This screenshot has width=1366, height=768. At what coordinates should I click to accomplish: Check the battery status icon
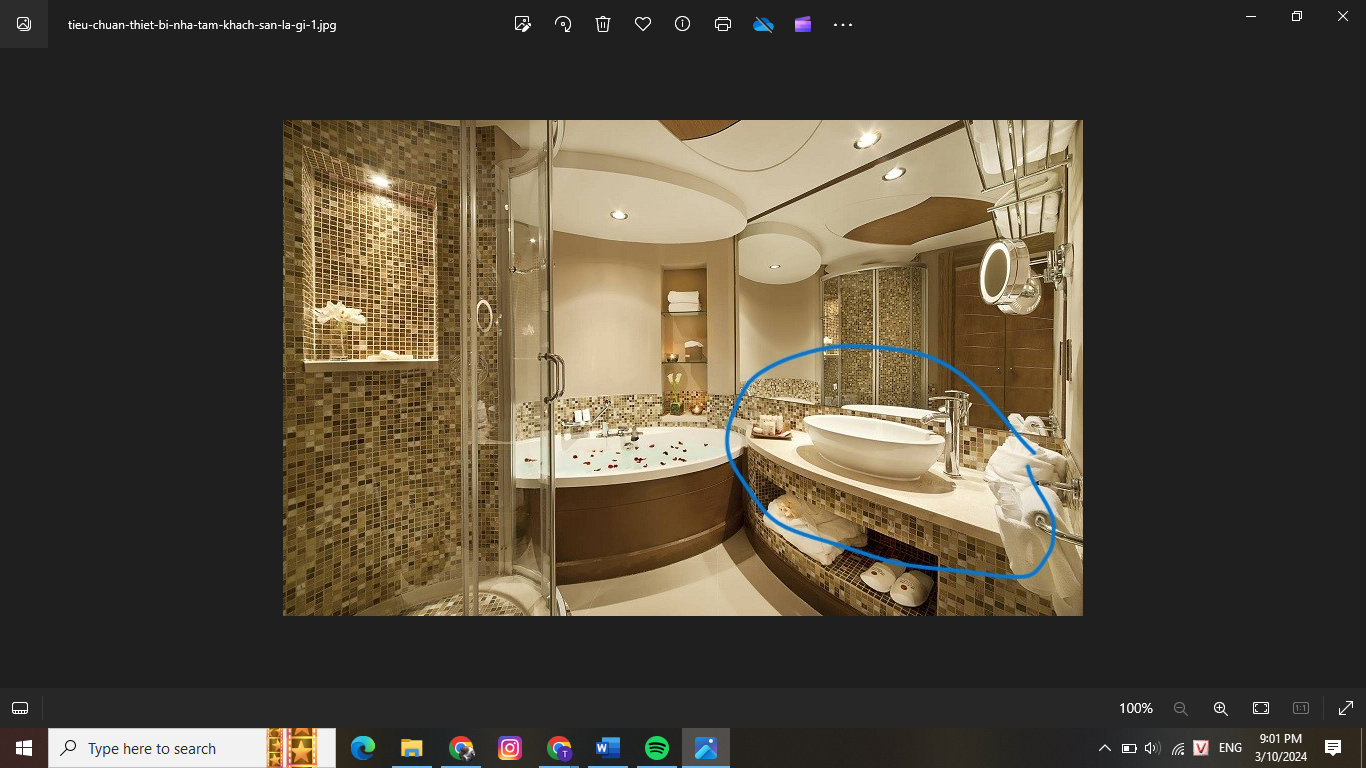1129,748
